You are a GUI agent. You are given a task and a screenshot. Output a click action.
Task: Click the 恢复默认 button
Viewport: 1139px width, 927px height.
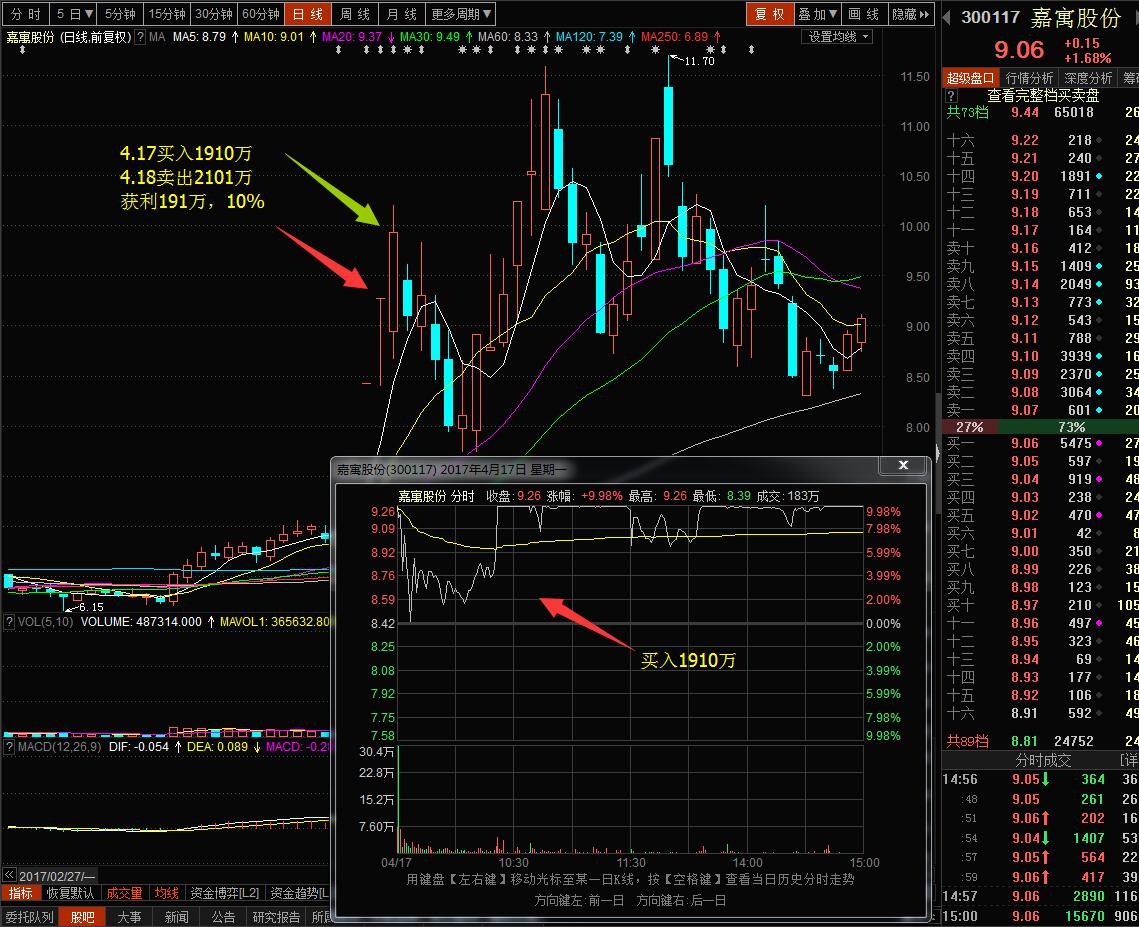tap(71, 893)
